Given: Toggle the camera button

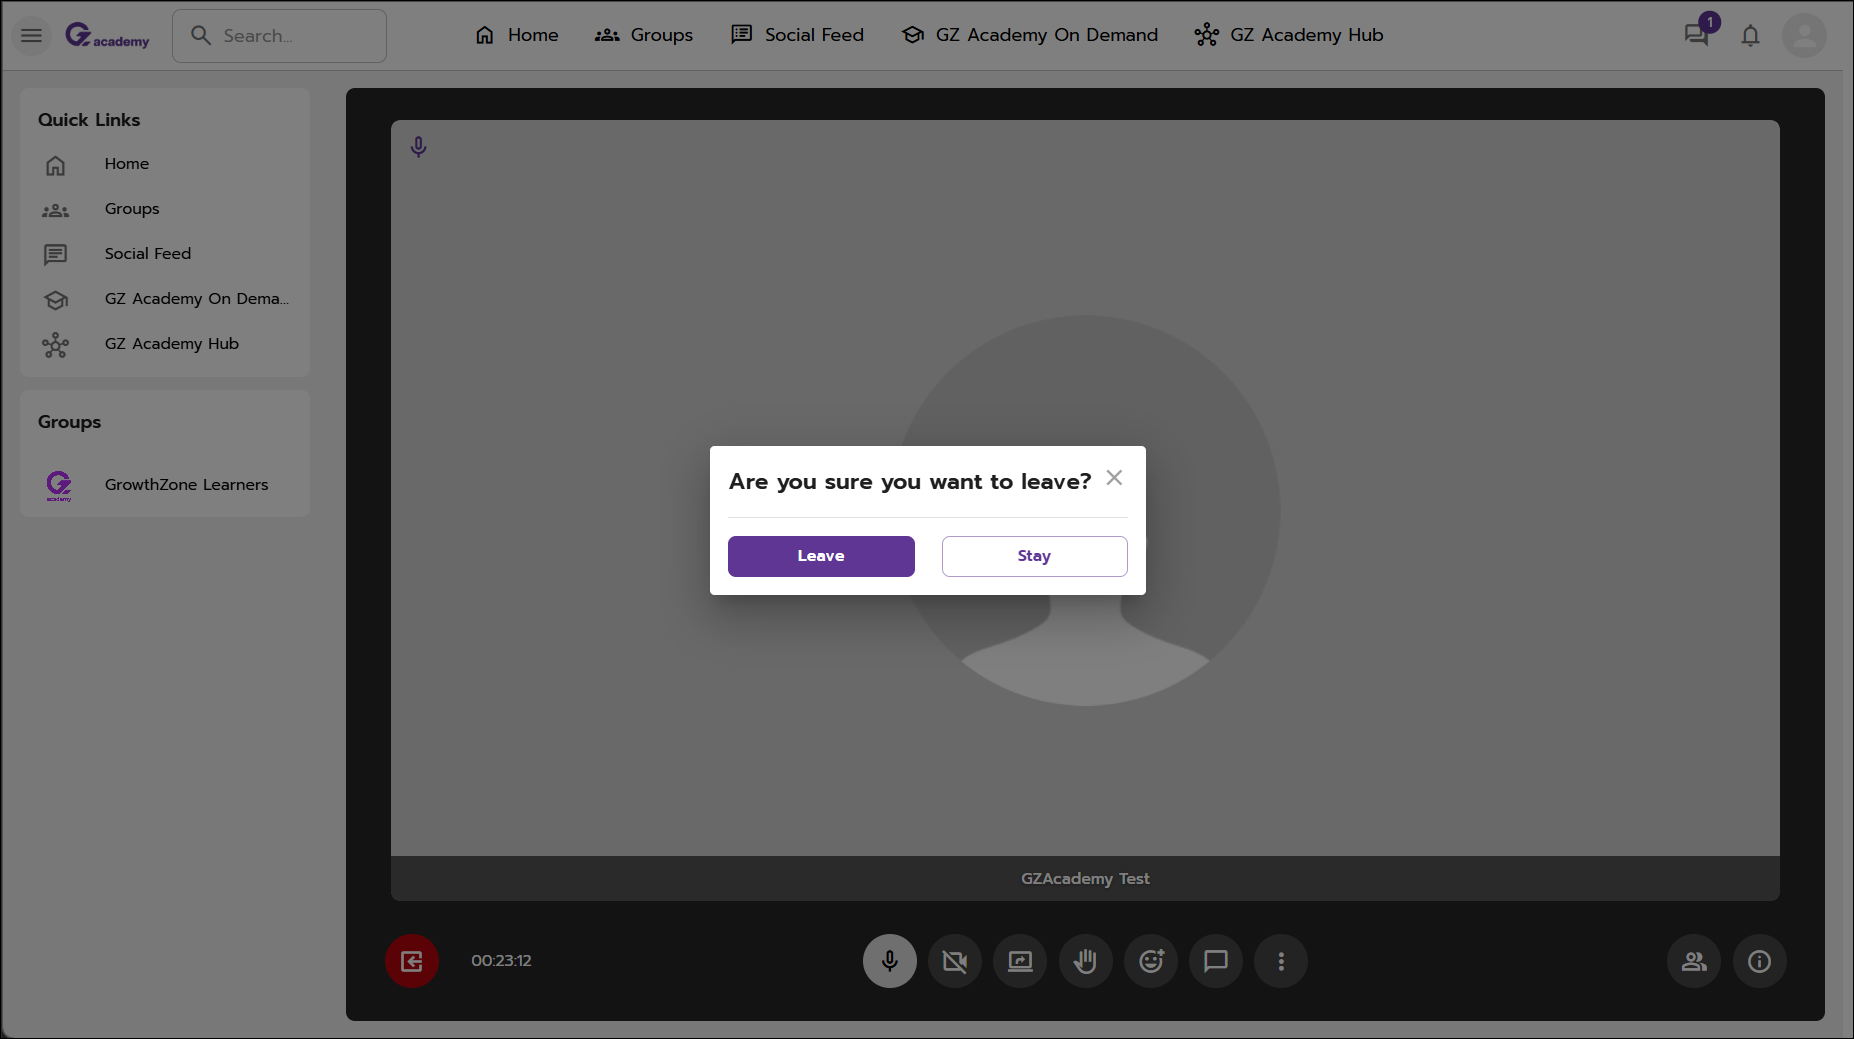Looking at the screenshot, I should pos(955,961).
